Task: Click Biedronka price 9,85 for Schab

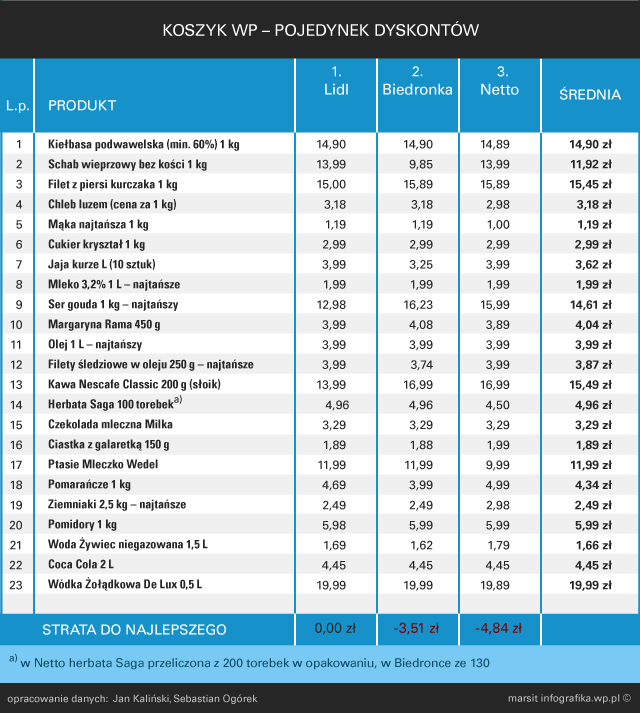Action: (x=421, y=164)
